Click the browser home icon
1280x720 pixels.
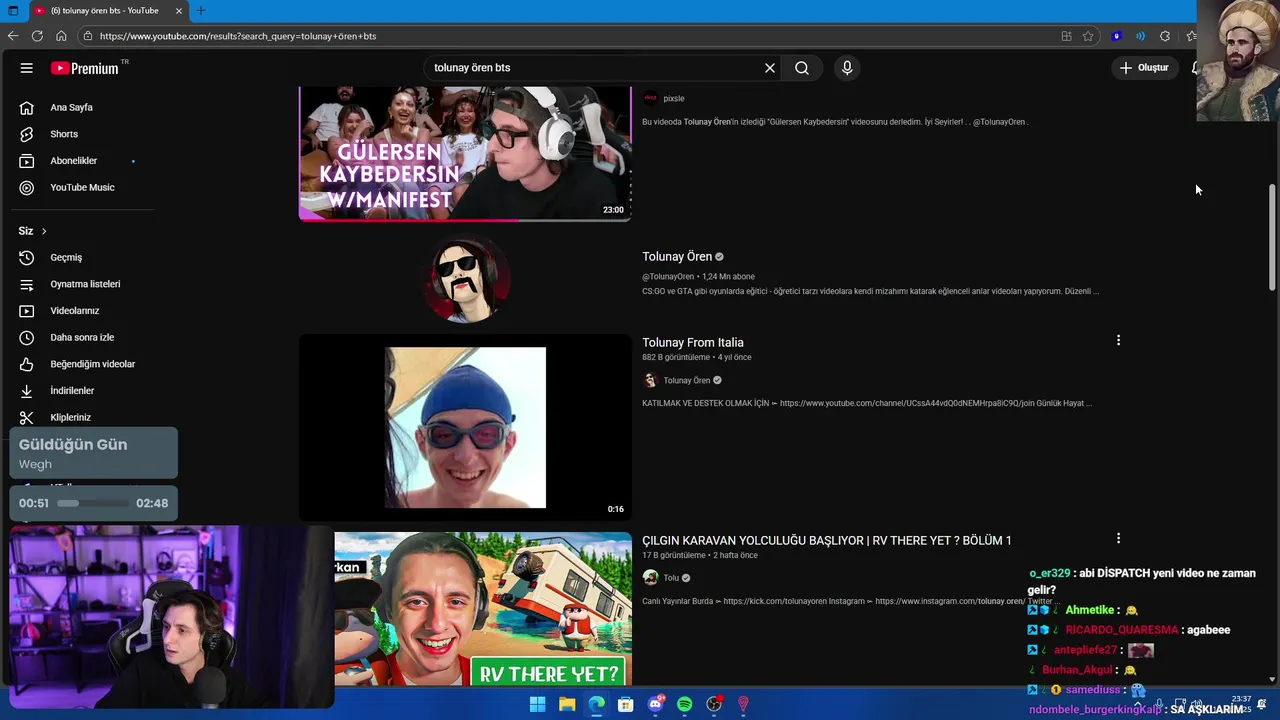pyautogui.click(x=61, y=36)
